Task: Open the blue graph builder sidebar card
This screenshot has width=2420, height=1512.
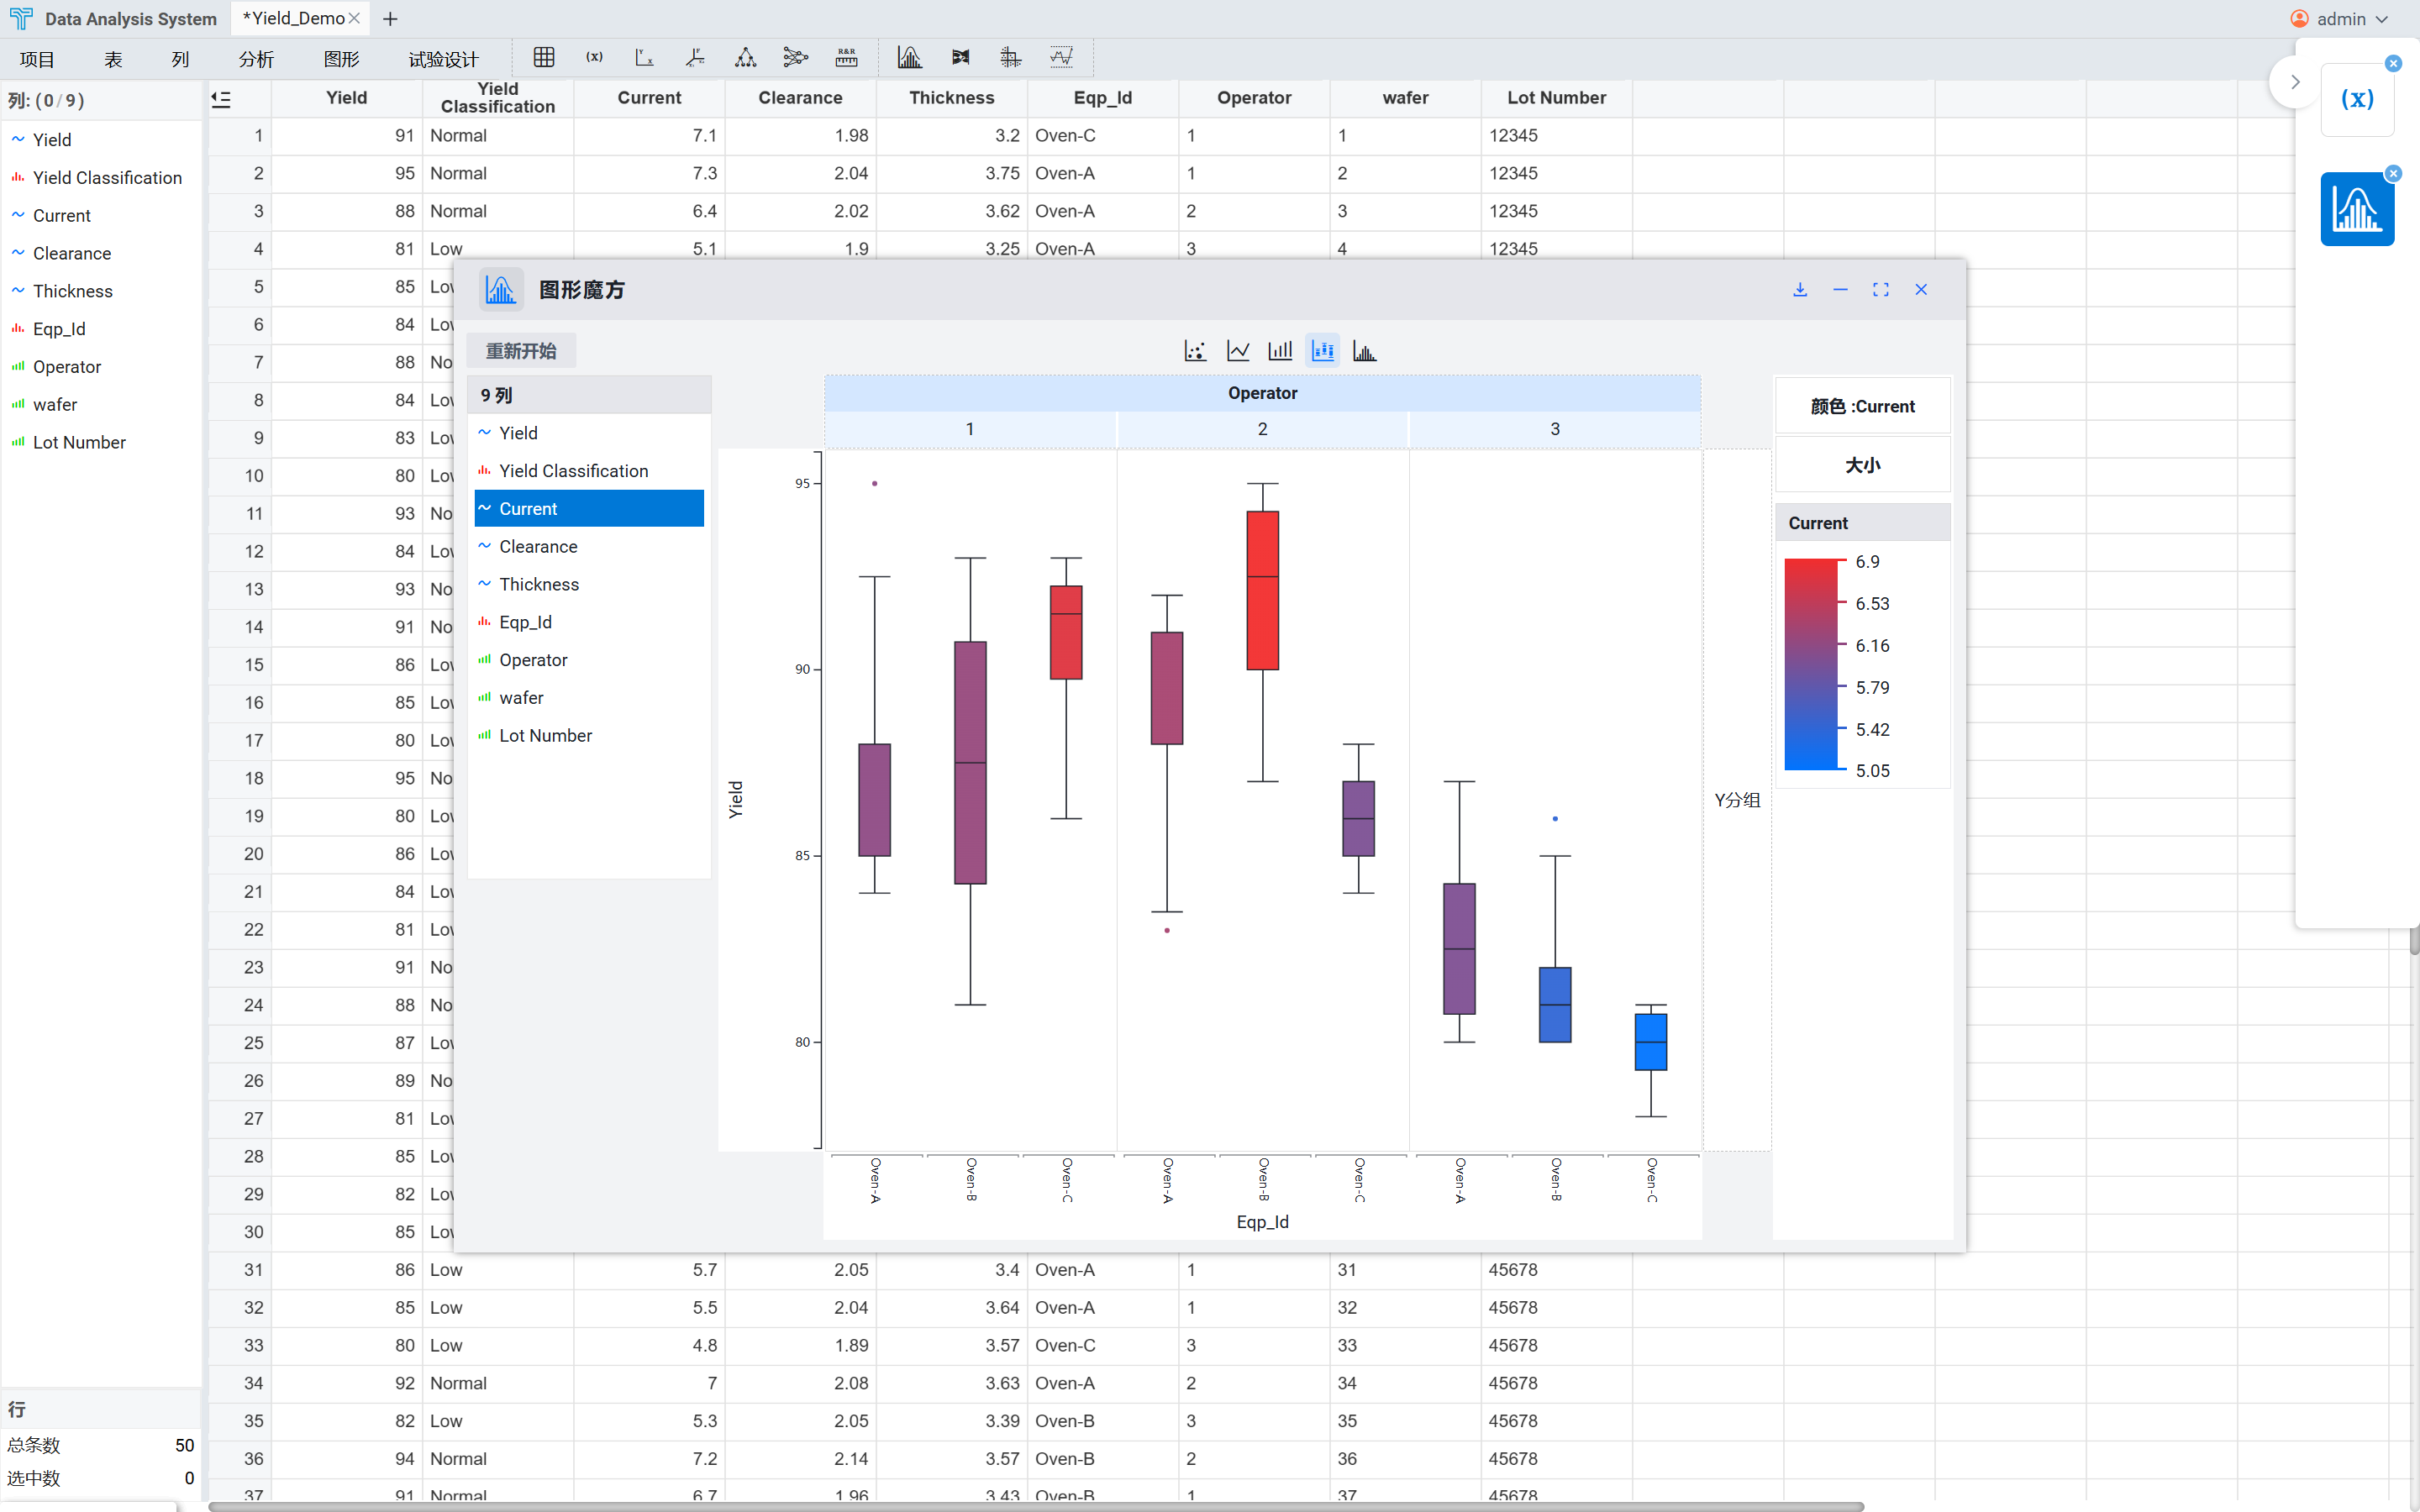Action: tap(2357, 209)
